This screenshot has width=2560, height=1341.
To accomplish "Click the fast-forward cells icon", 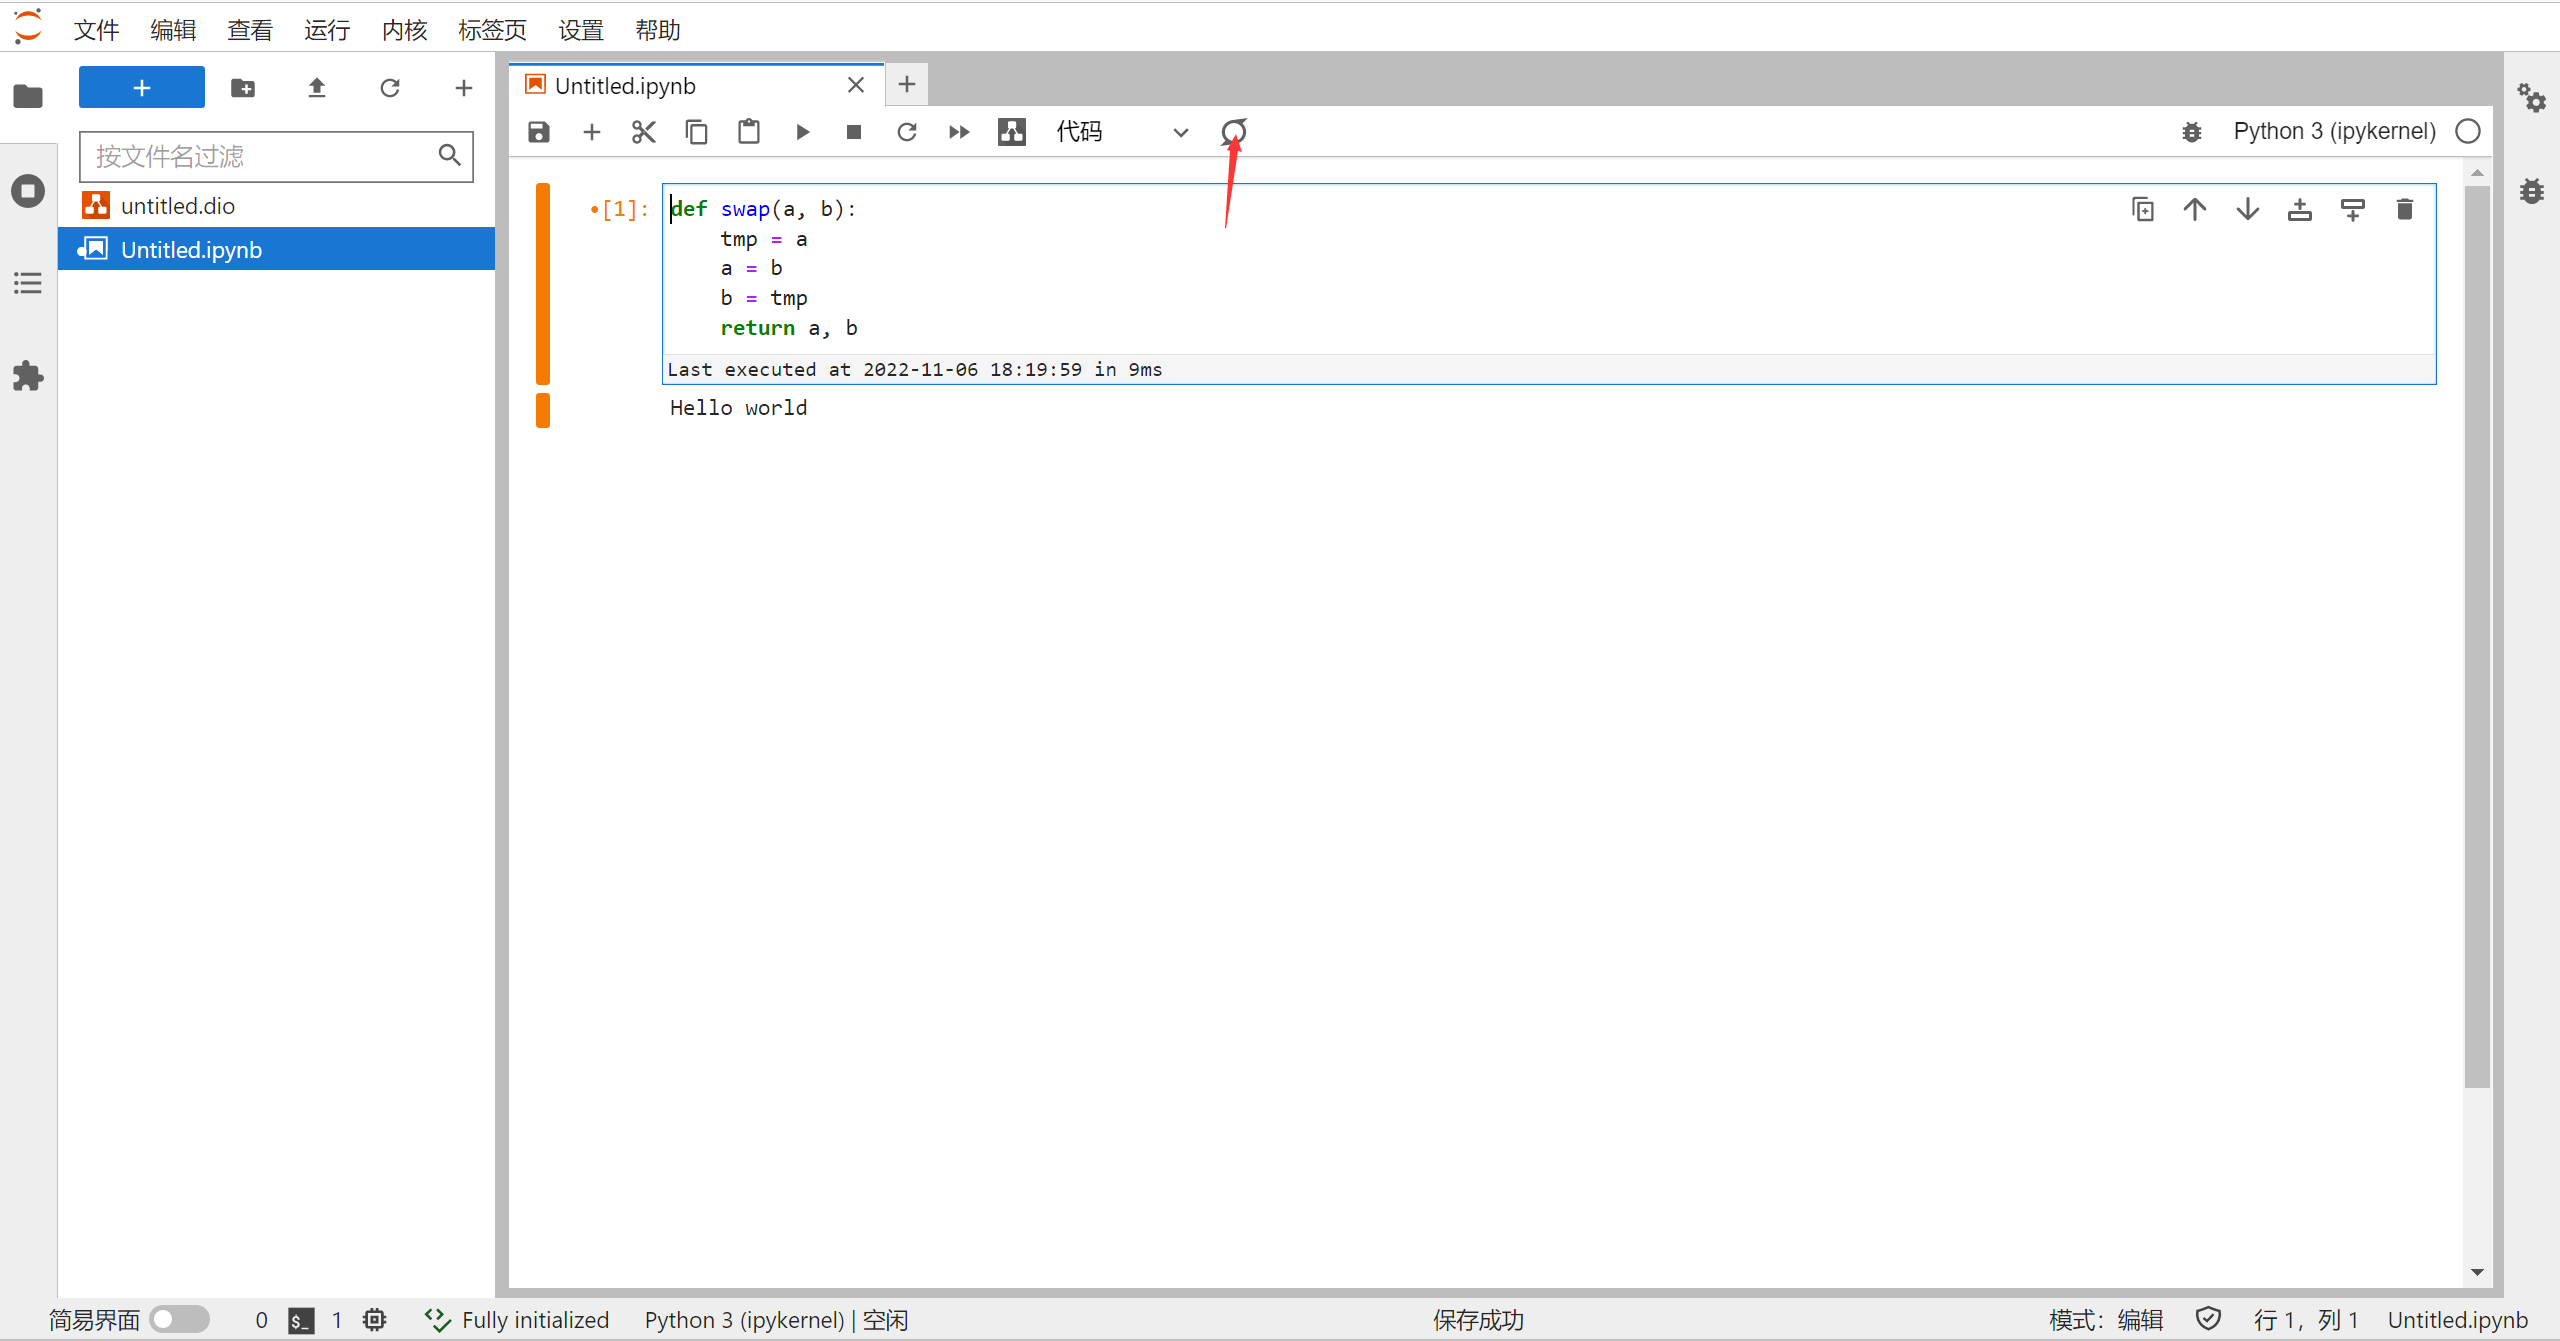I will pyautogui.click(x=958, y=132).
